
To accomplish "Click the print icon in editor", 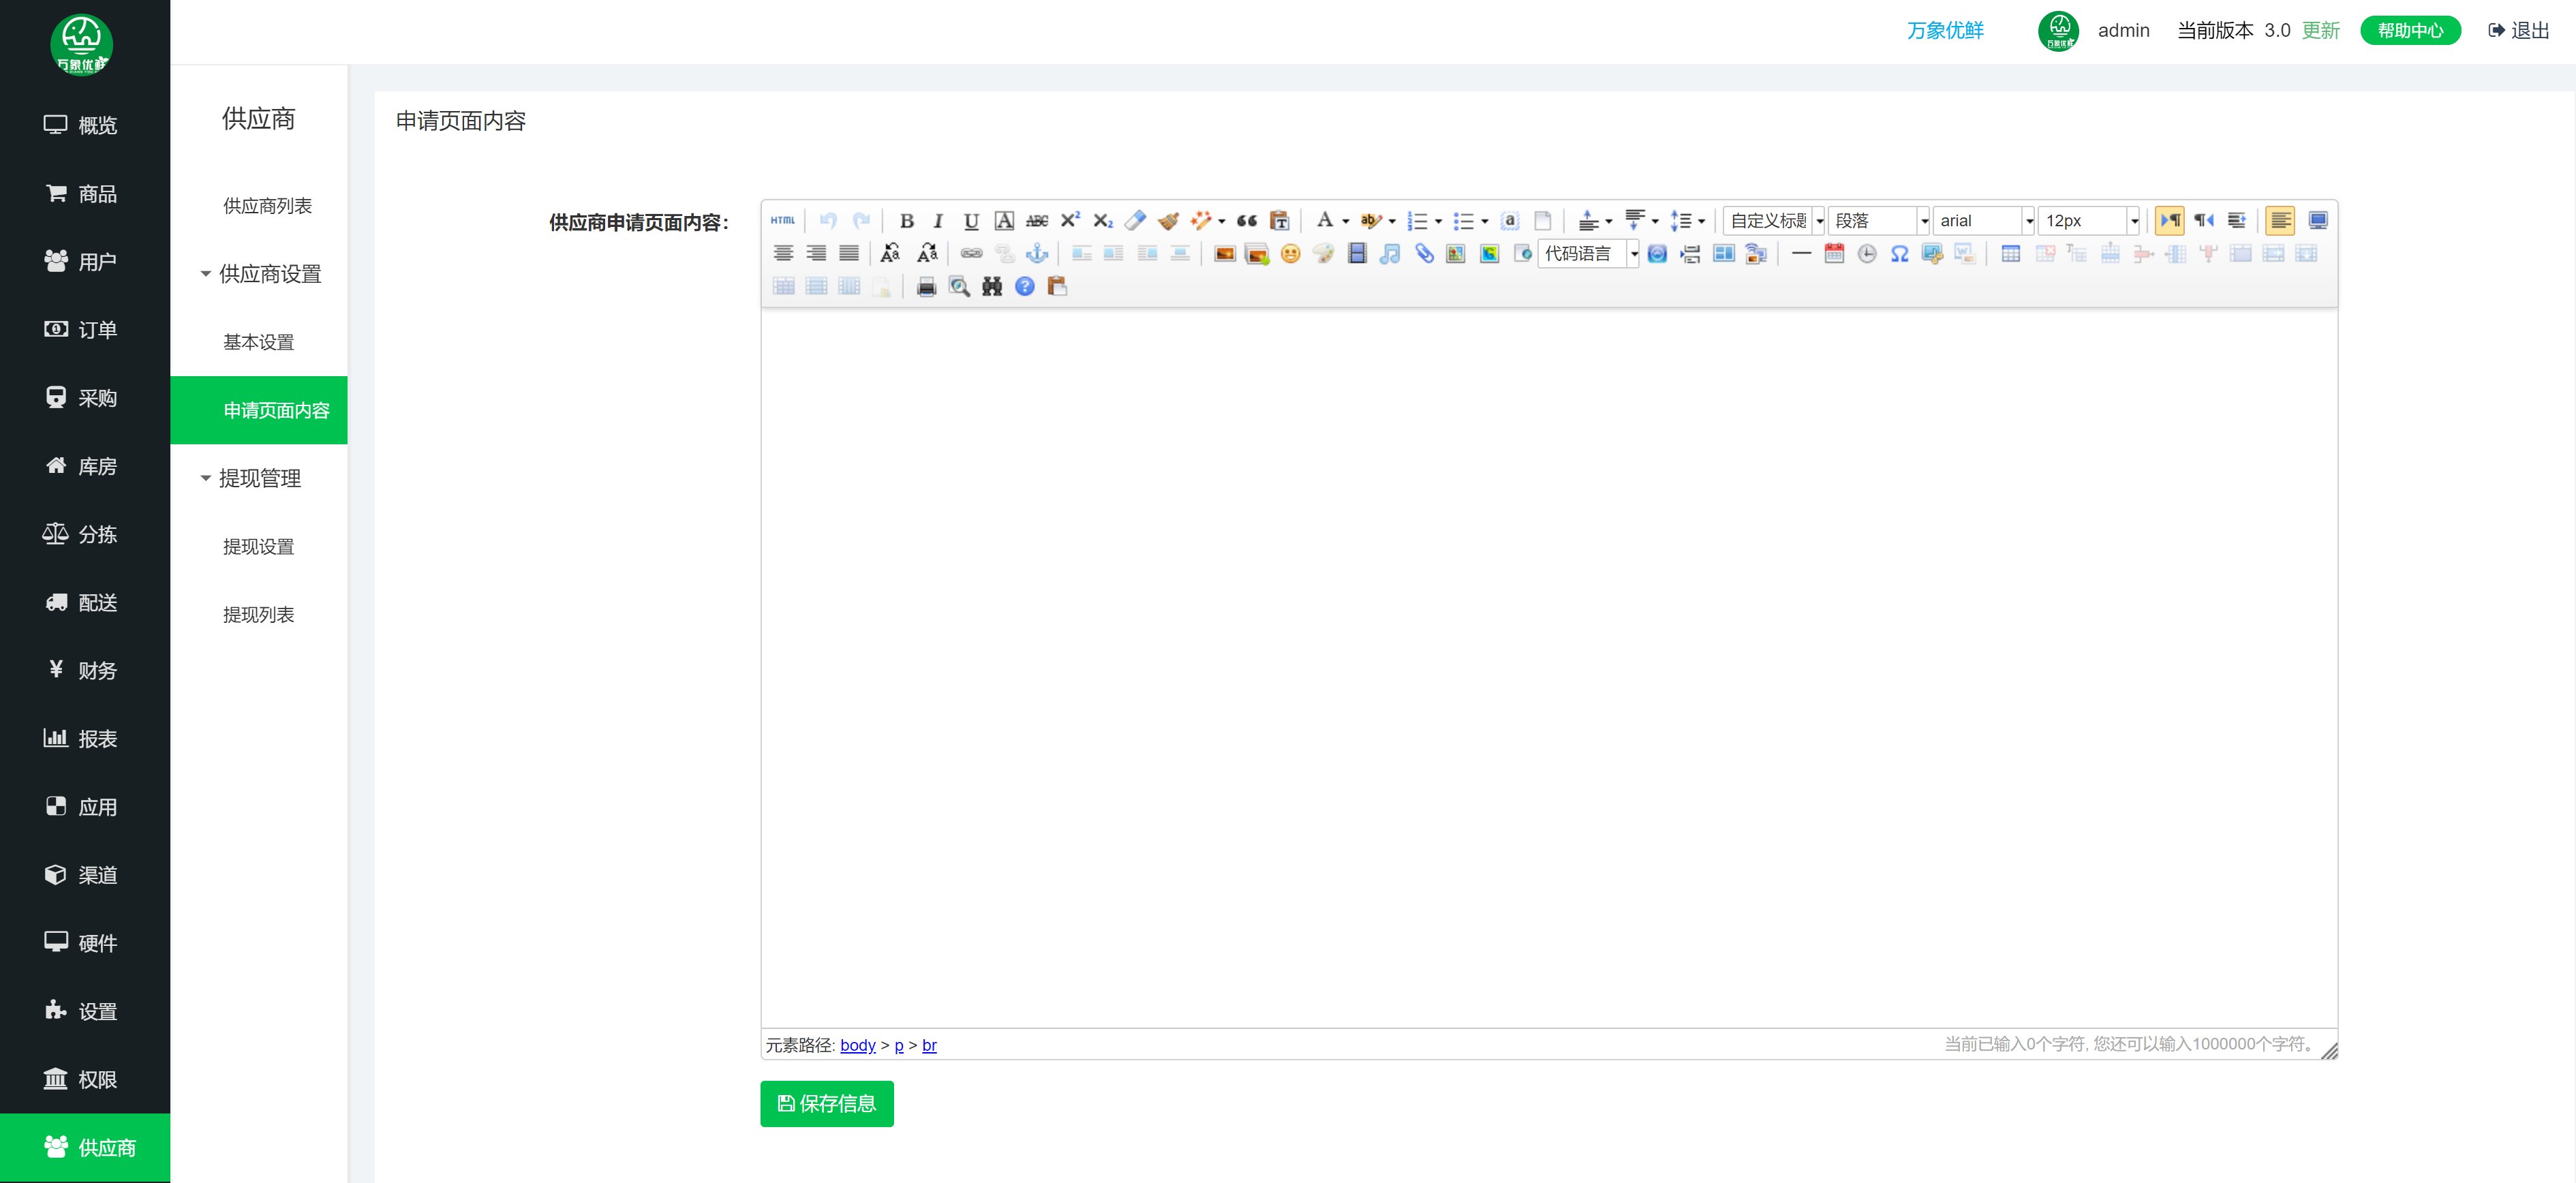I will tap(926, 287).
